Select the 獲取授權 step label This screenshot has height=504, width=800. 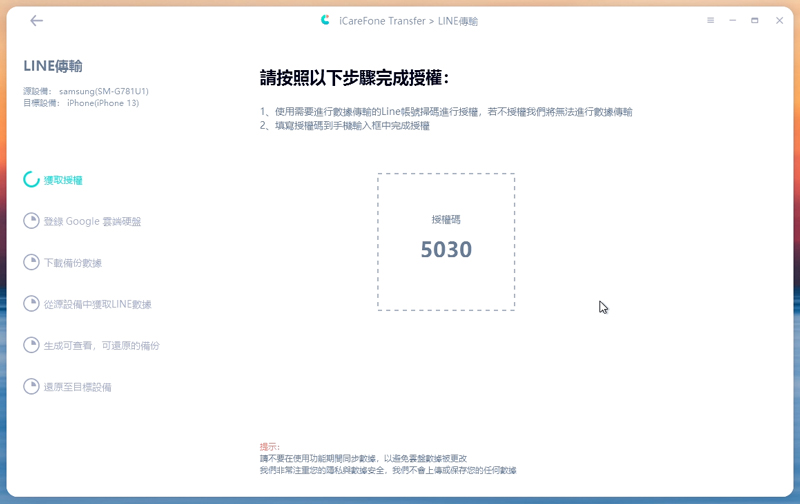coord(63,181)
